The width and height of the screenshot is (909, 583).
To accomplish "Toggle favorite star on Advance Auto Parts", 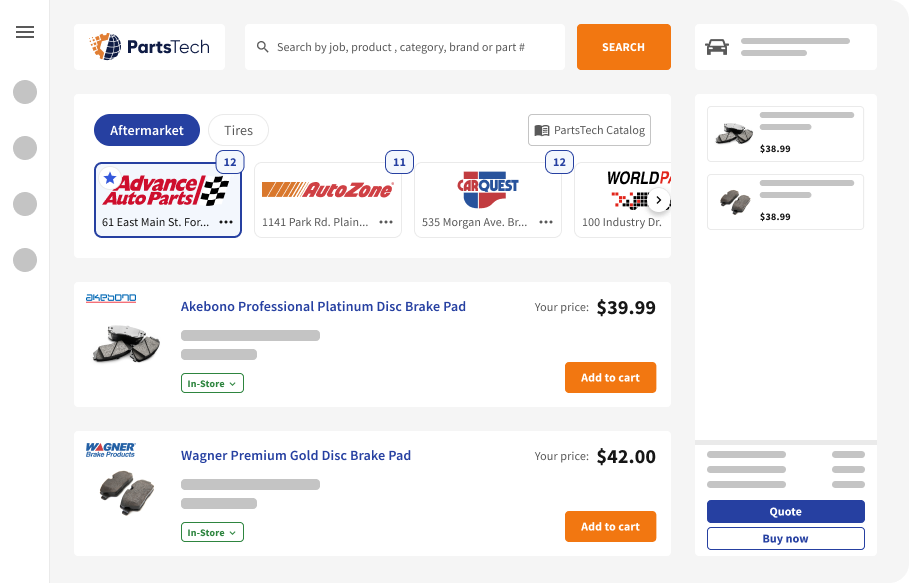I will [110, 178].
